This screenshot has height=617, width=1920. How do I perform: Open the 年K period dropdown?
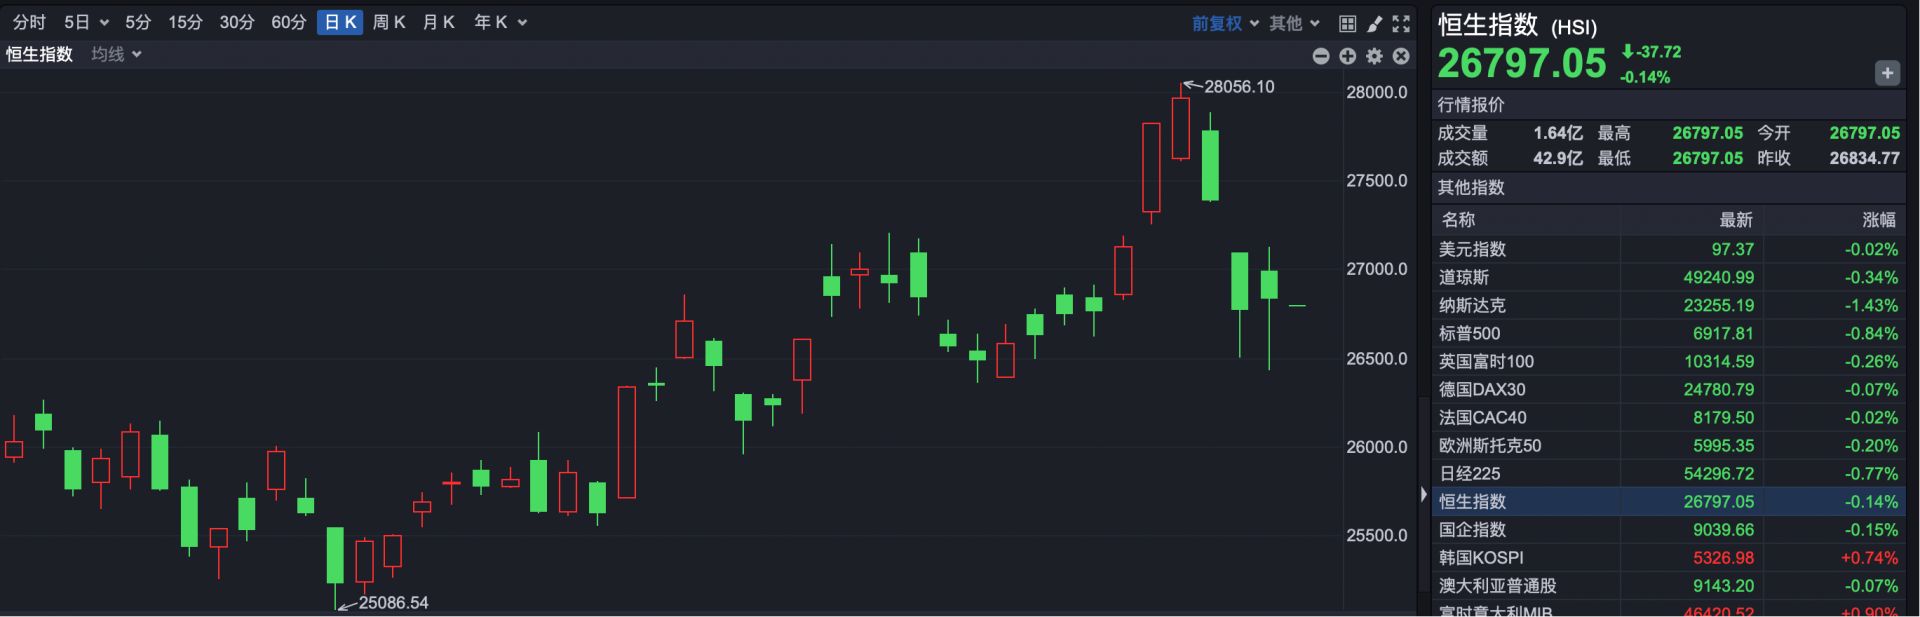click(x=499, y=22)
